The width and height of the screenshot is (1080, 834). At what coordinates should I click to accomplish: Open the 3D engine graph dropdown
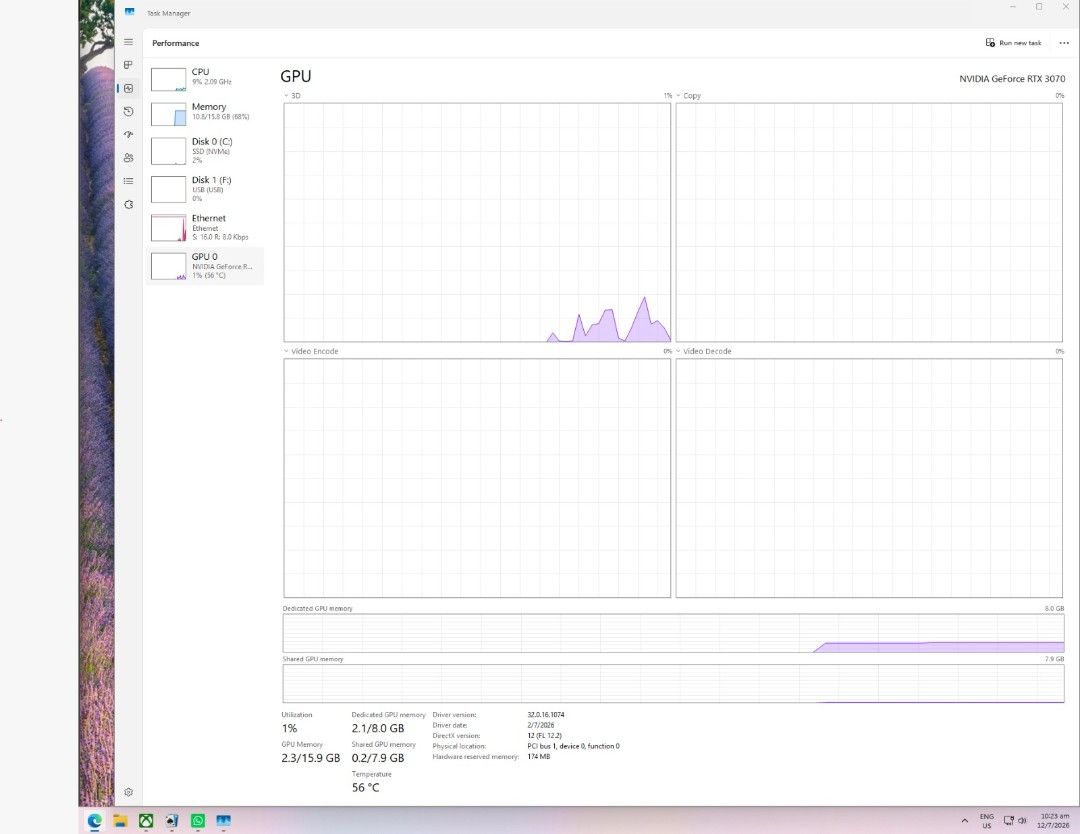tap(293, 96)
